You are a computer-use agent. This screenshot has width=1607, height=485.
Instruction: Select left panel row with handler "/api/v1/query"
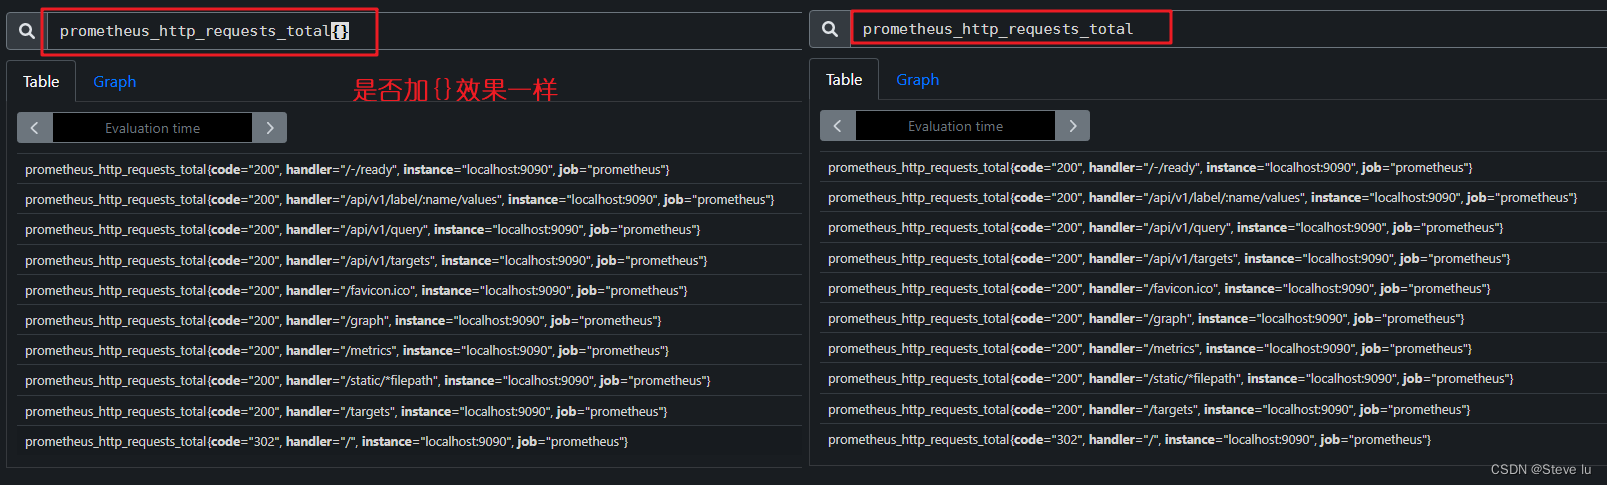coord(410,229)
